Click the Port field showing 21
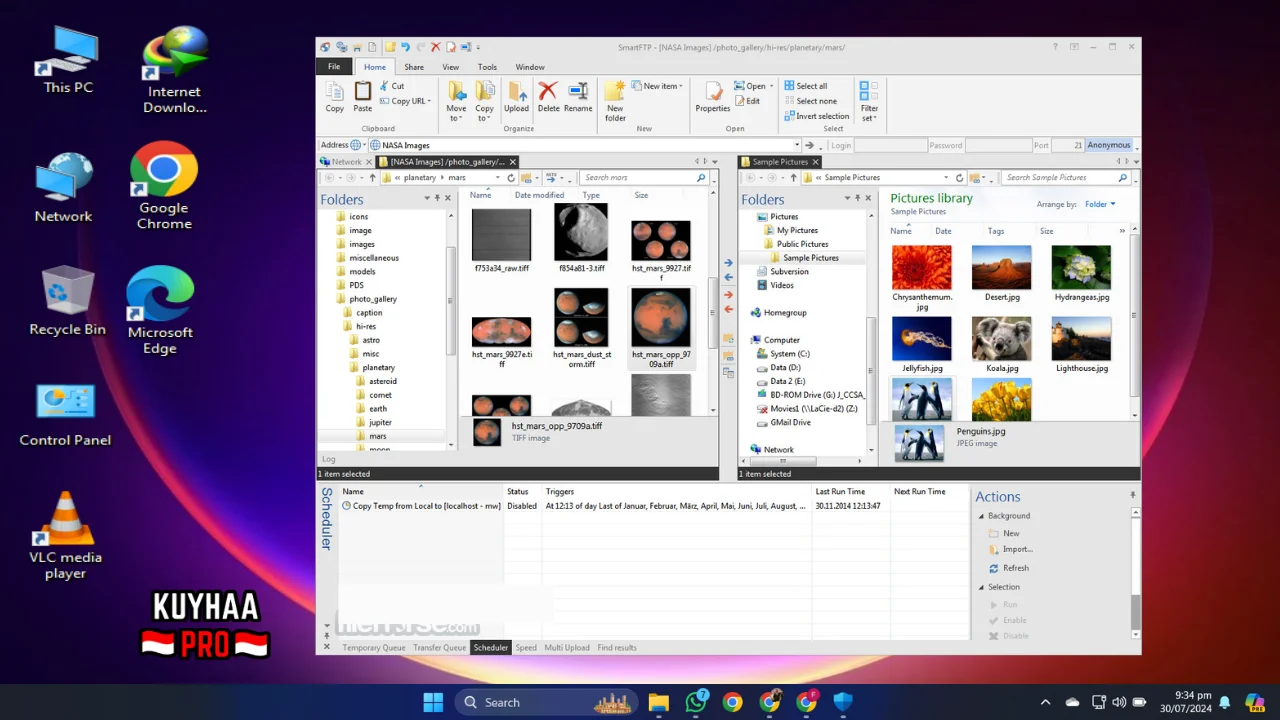This screenshot has width=1280, height=720. tap(1068, 146)
